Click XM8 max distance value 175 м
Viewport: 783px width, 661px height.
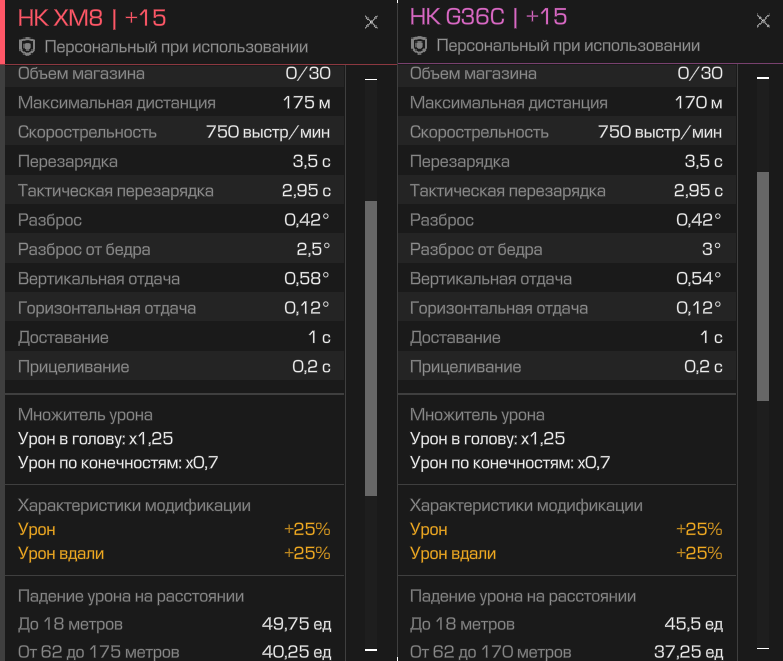tap(307, 102)
